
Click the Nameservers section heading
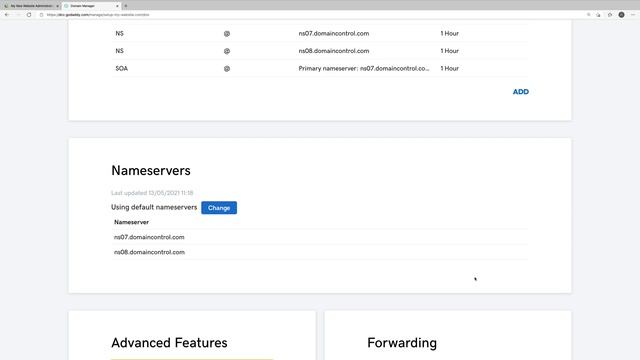click(x=151, y=171)
